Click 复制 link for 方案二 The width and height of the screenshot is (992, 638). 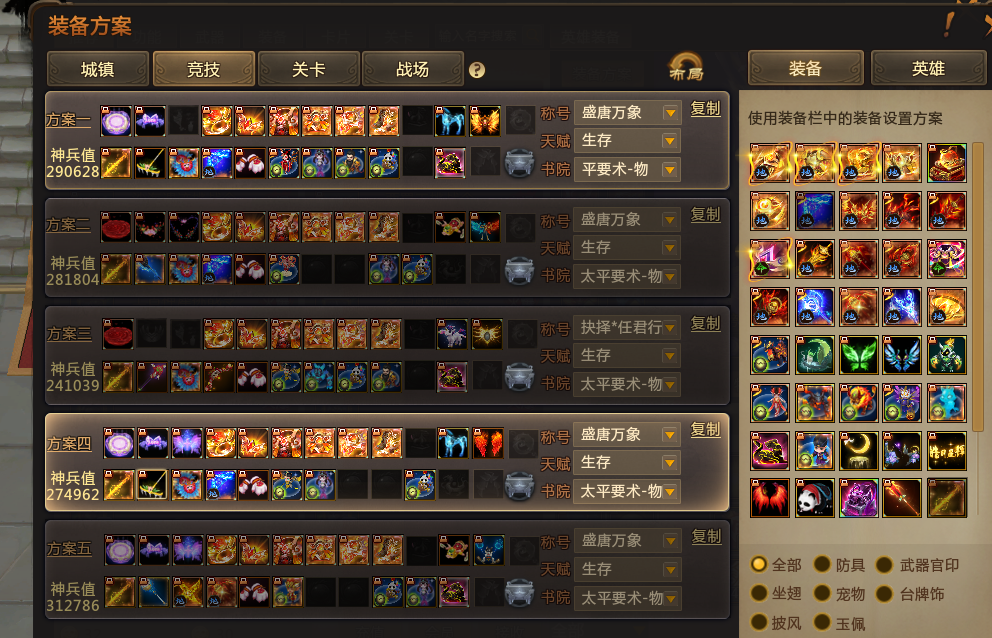(705, 215)
